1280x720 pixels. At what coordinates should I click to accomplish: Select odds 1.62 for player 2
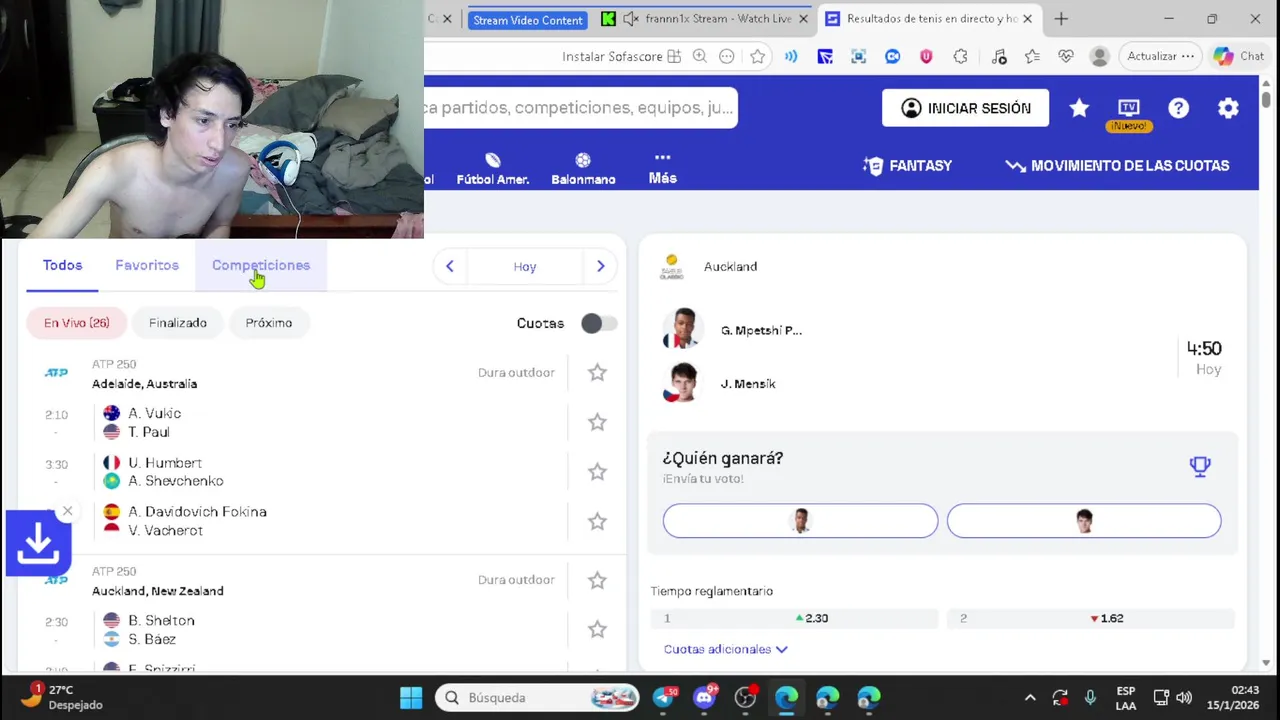(1090, 618)
